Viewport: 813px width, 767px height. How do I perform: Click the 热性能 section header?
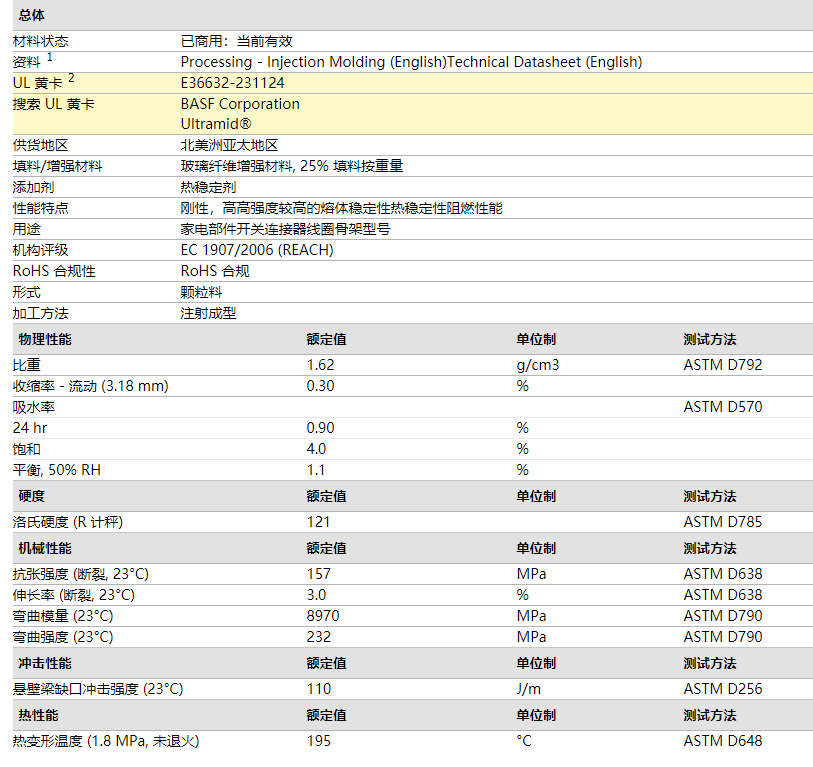pyautogui.click(x=39, y=716)
